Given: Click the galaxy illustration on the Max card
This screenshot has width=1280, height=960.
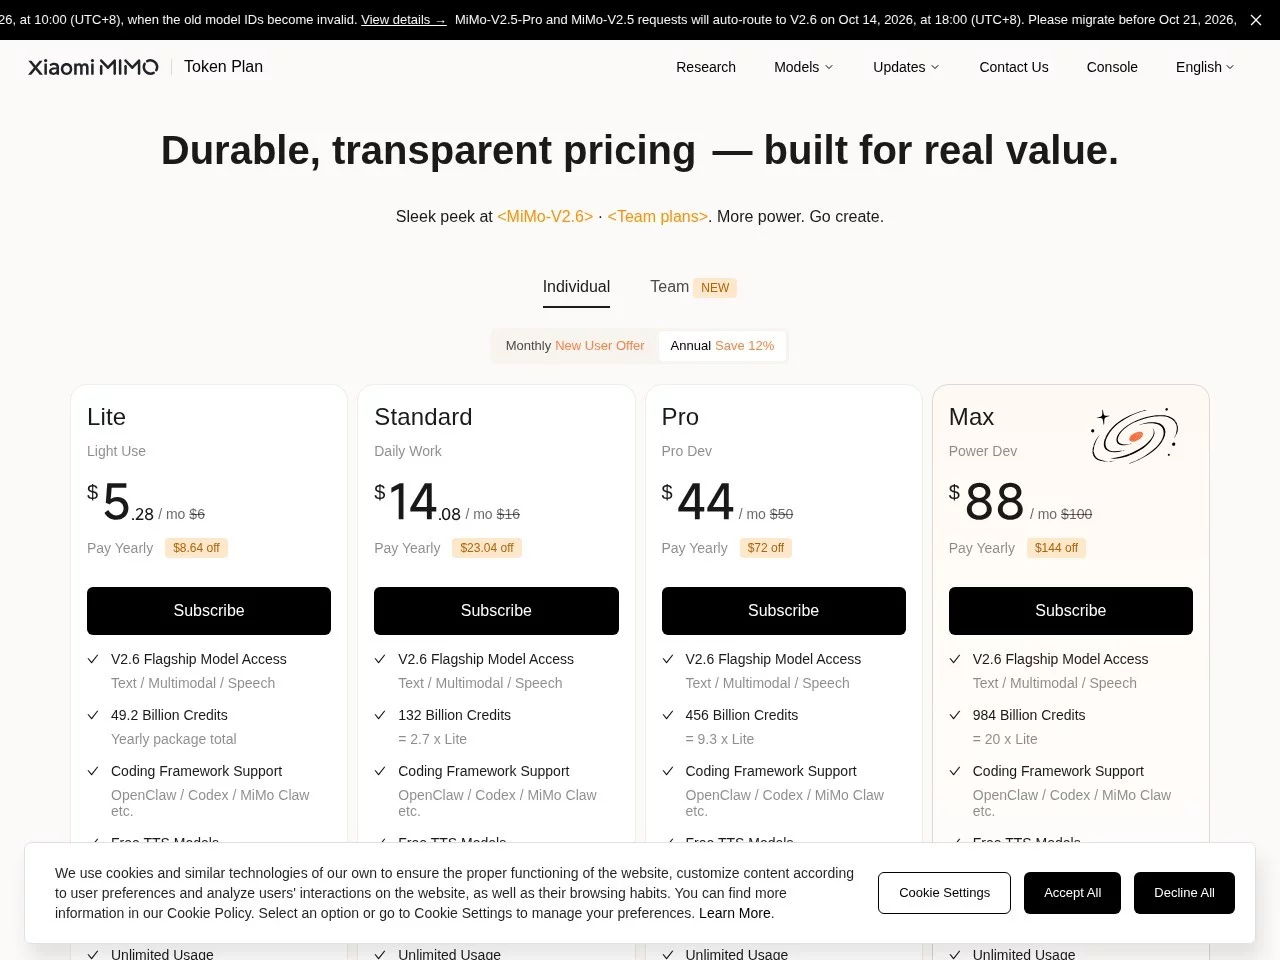Looking at the screenshot, I should tap(1134, 435).
